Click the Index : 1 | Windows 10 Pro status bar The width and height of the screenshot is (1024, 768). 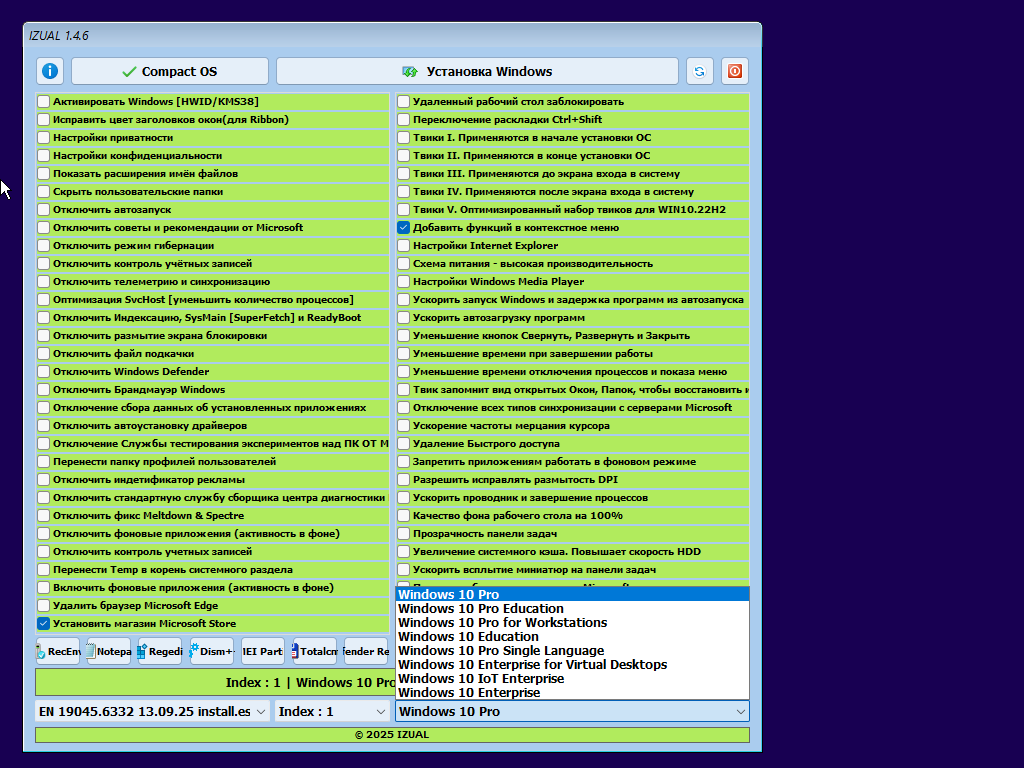[x=216, y=682]
